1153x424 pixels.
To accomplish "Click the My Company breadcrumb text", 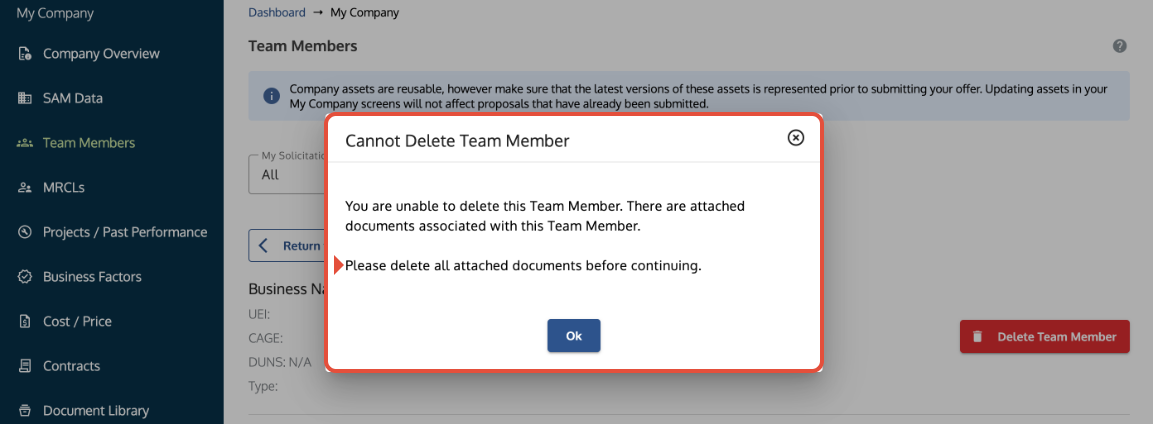I will coord(365,12).
